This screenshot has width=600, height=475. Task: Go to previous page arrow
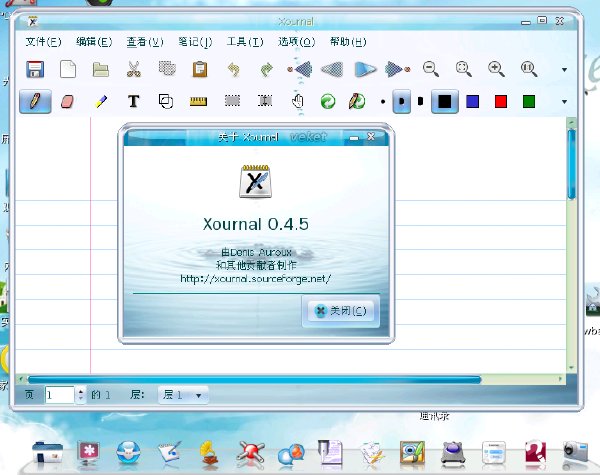click(332, 69)
